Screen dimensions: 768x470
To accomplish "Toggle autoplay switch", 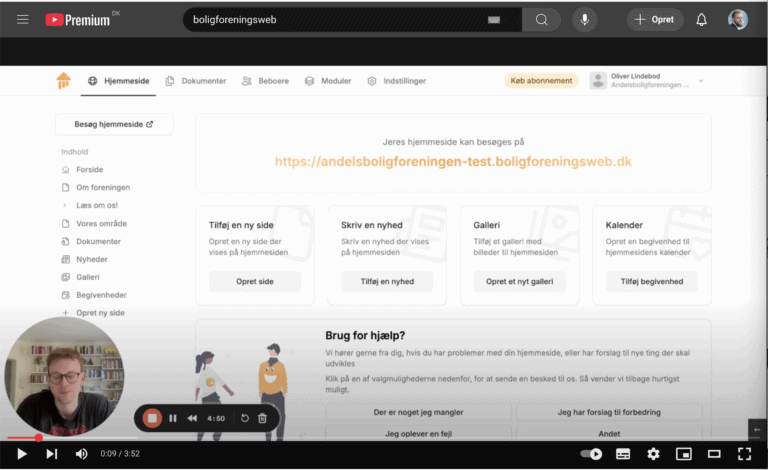I will 591,454.
